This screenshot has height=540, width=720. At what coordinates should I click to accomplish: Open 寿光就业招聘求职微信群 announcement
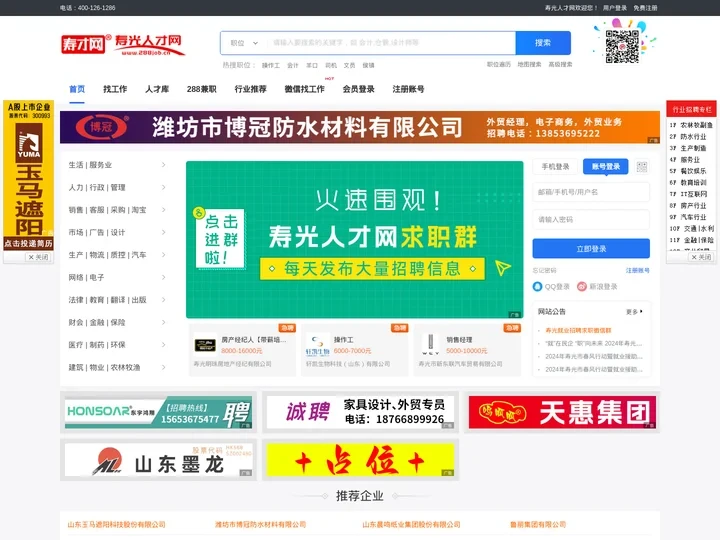tap(578, 330)
